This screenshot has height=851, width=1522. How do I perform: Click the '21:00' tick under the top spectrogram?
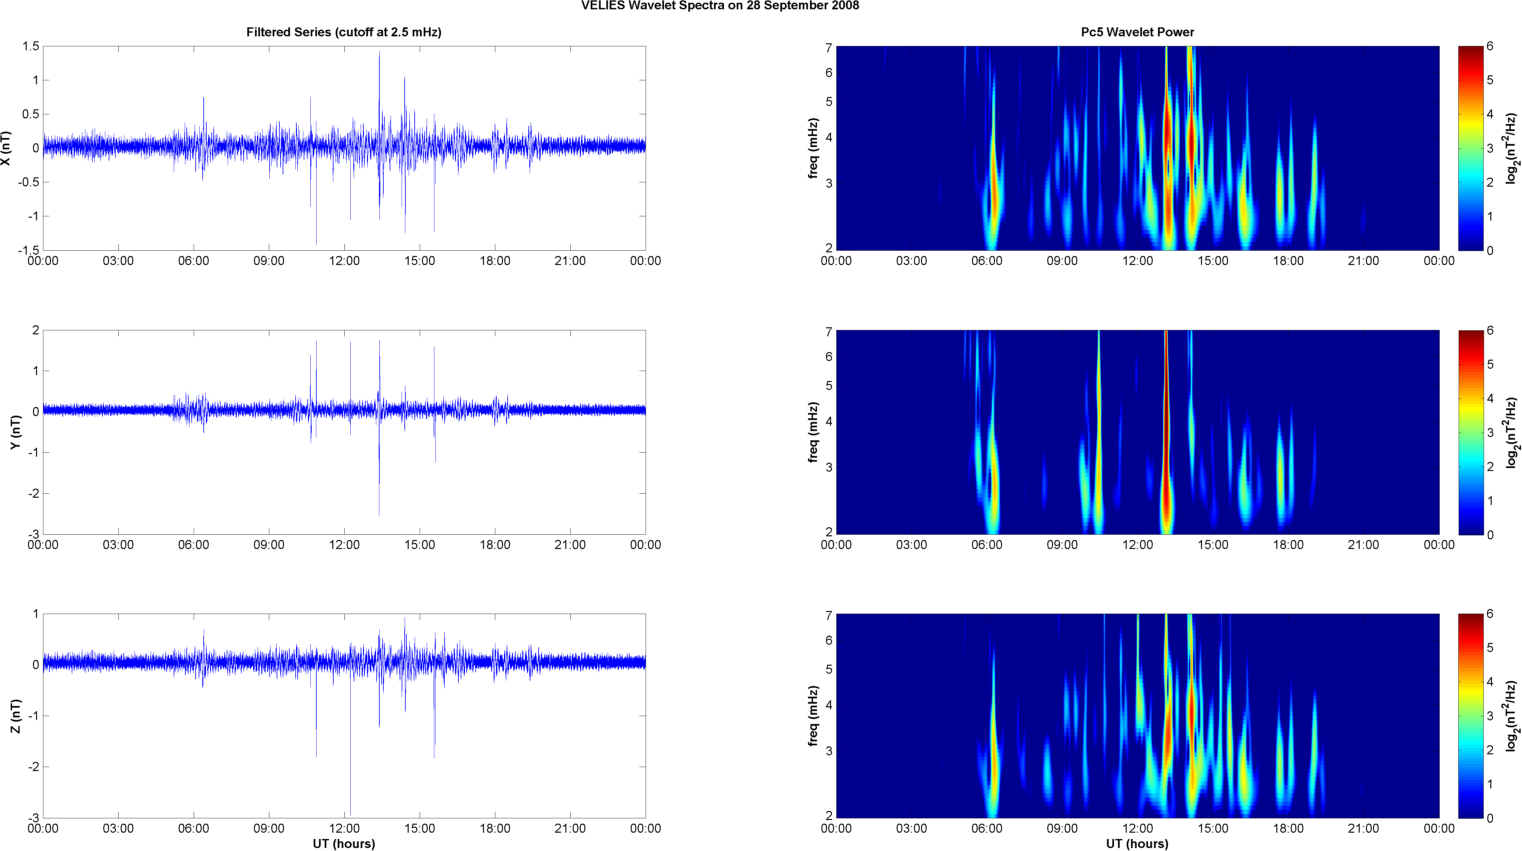pos(1363,261)
